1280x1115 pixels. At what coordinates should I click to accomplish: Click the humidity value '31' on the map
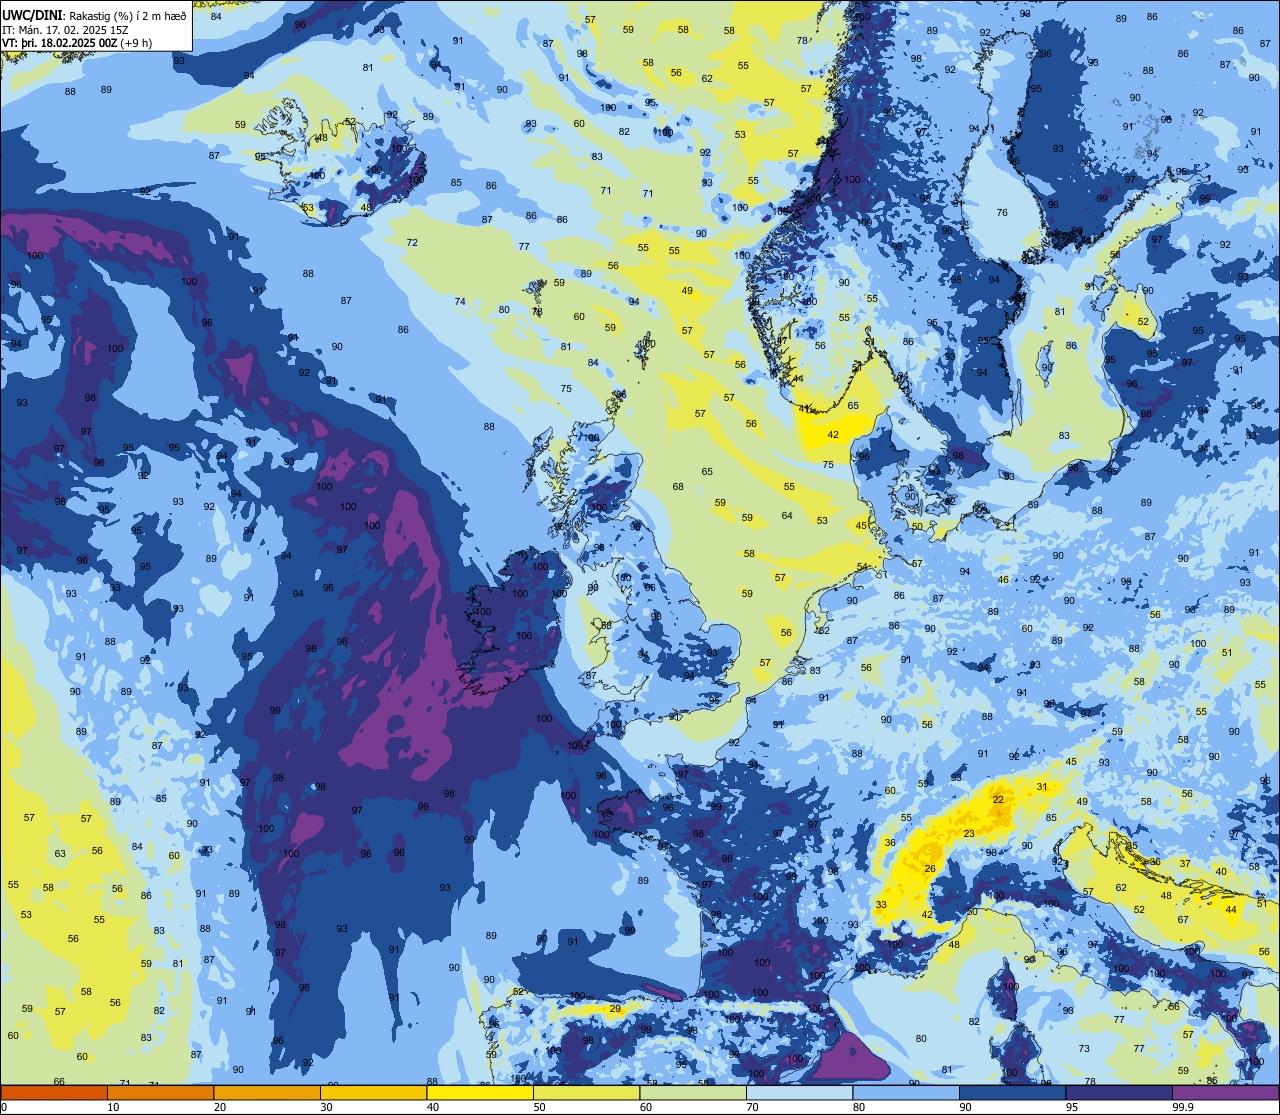point(1042,787)
